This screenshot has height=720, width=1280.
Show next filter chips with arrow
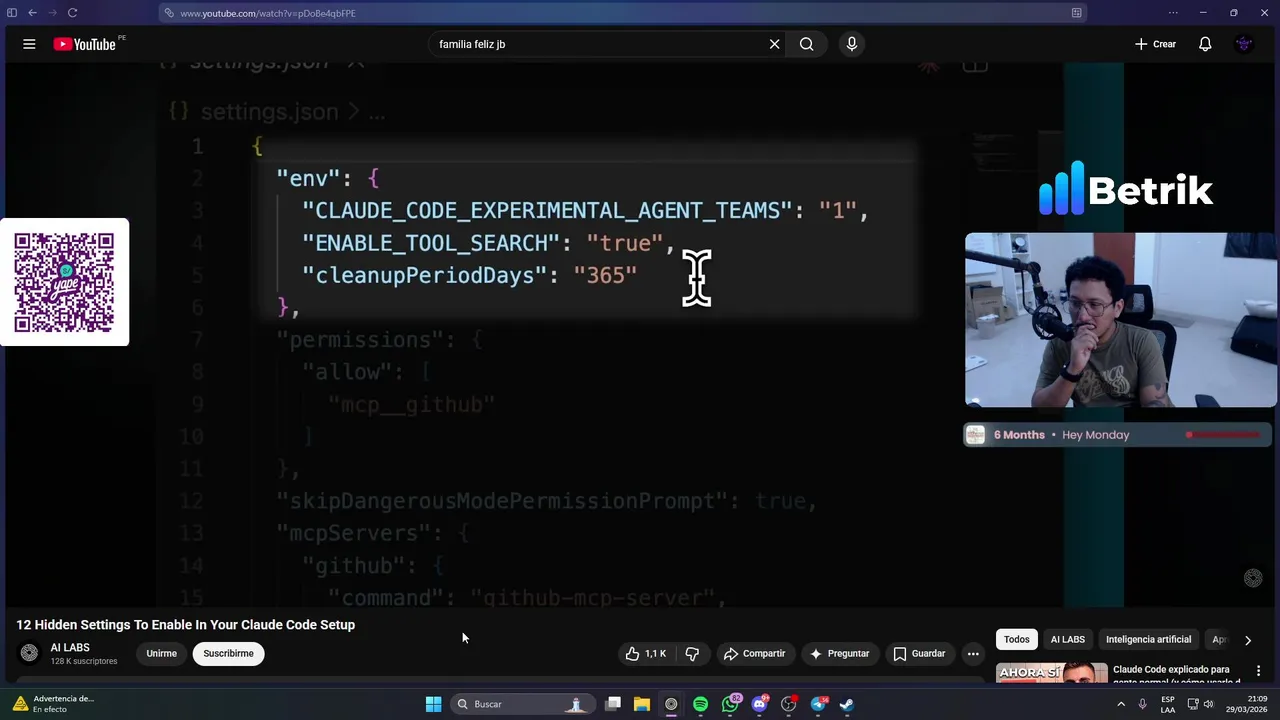tap(1248, 640)
